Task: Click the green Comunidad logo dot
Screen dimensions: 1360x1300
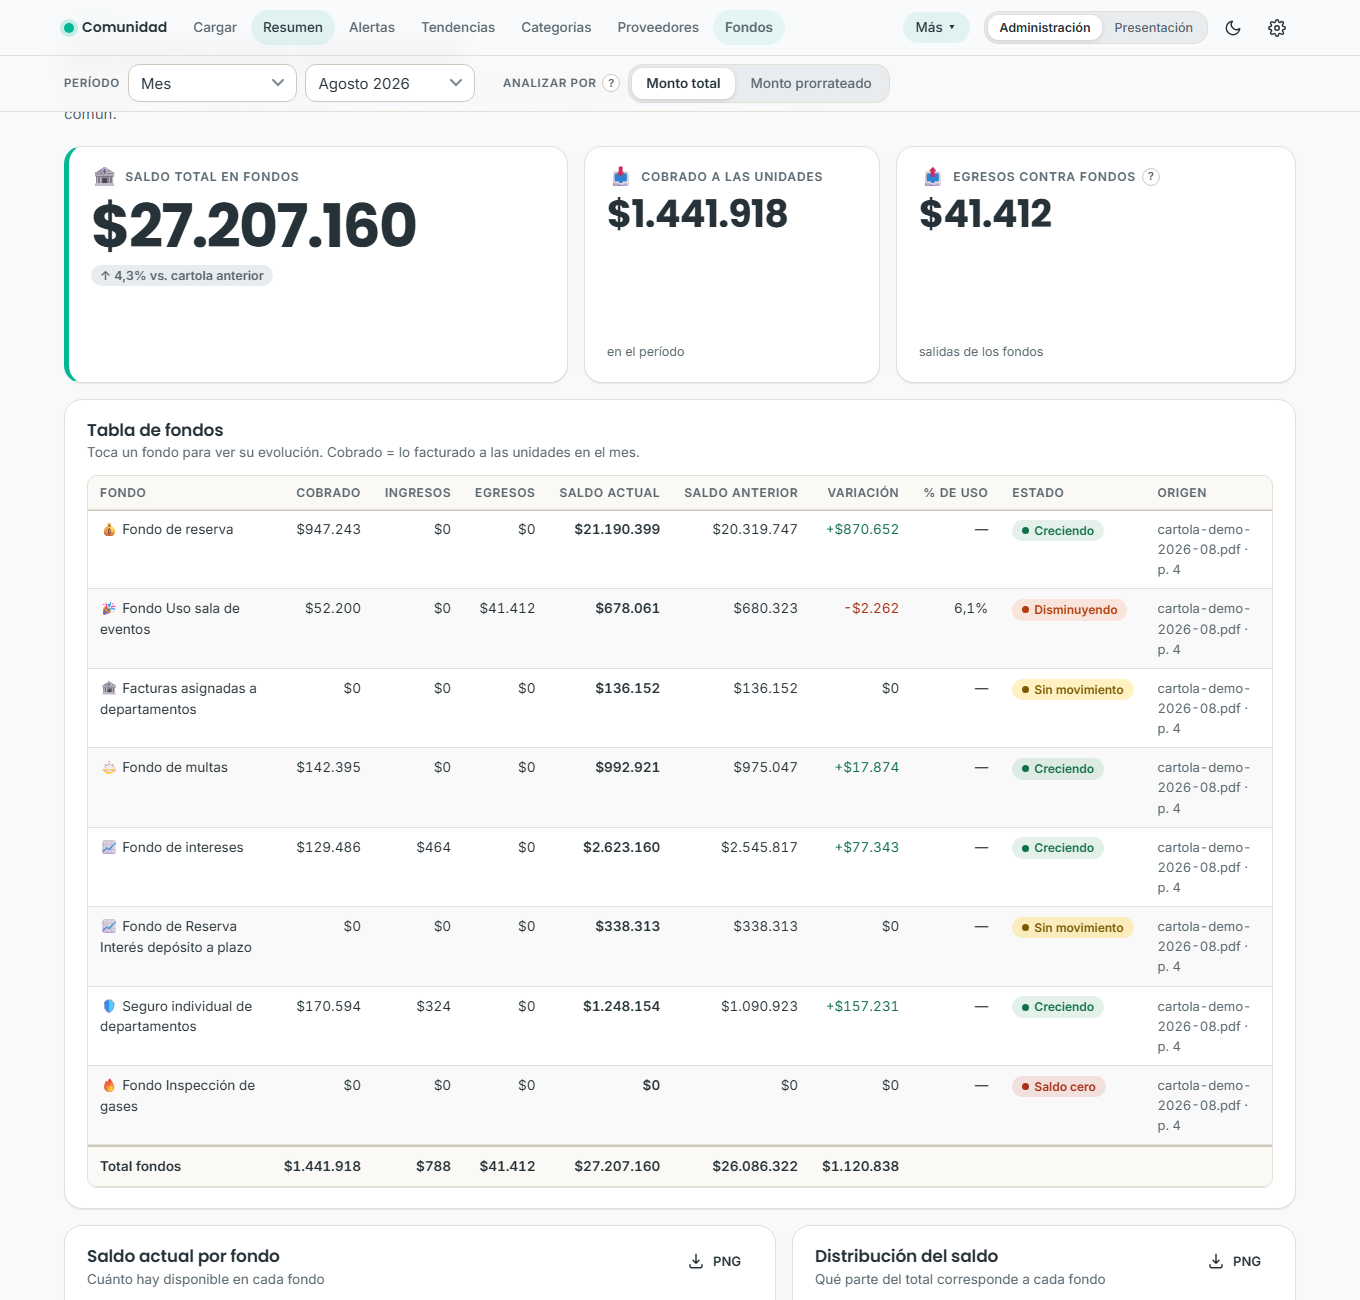Action: [x=69, y=28]
